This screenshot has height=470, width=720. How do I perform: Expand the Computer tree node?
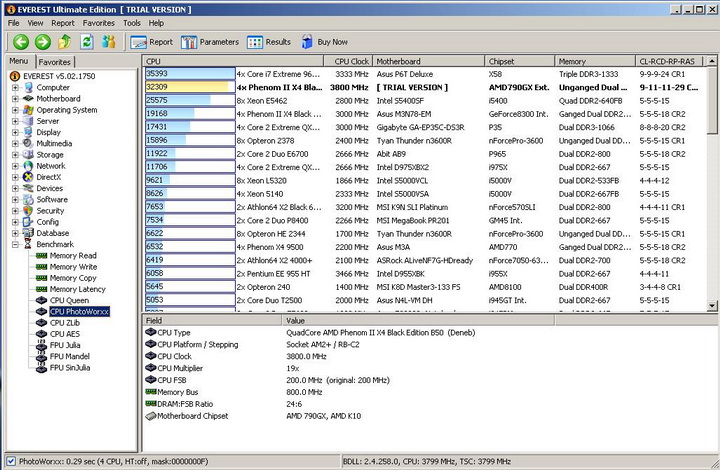click(15, 87)
